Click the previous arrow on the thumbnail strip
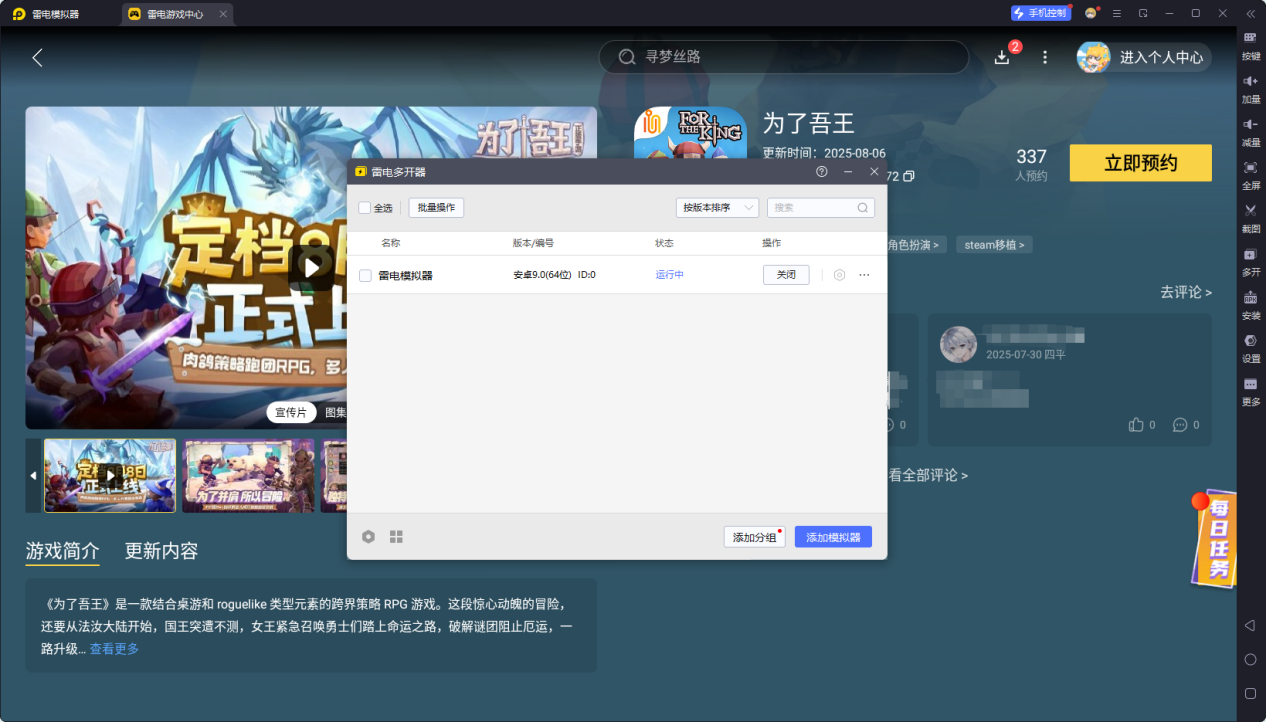 click(33, 476)
